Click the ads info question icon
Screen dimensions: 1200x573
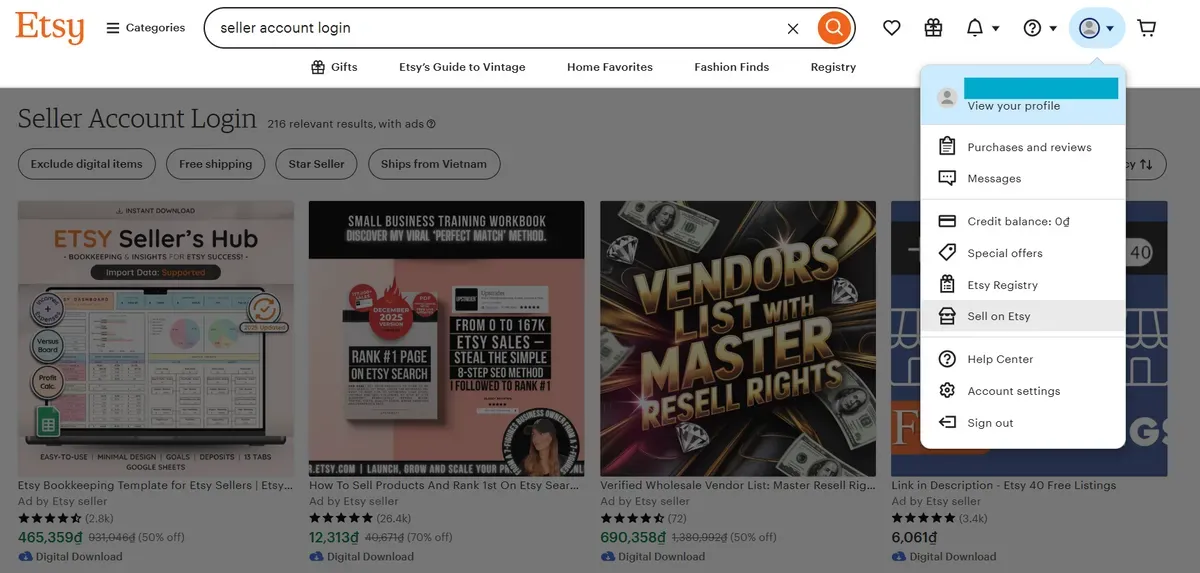431,125
